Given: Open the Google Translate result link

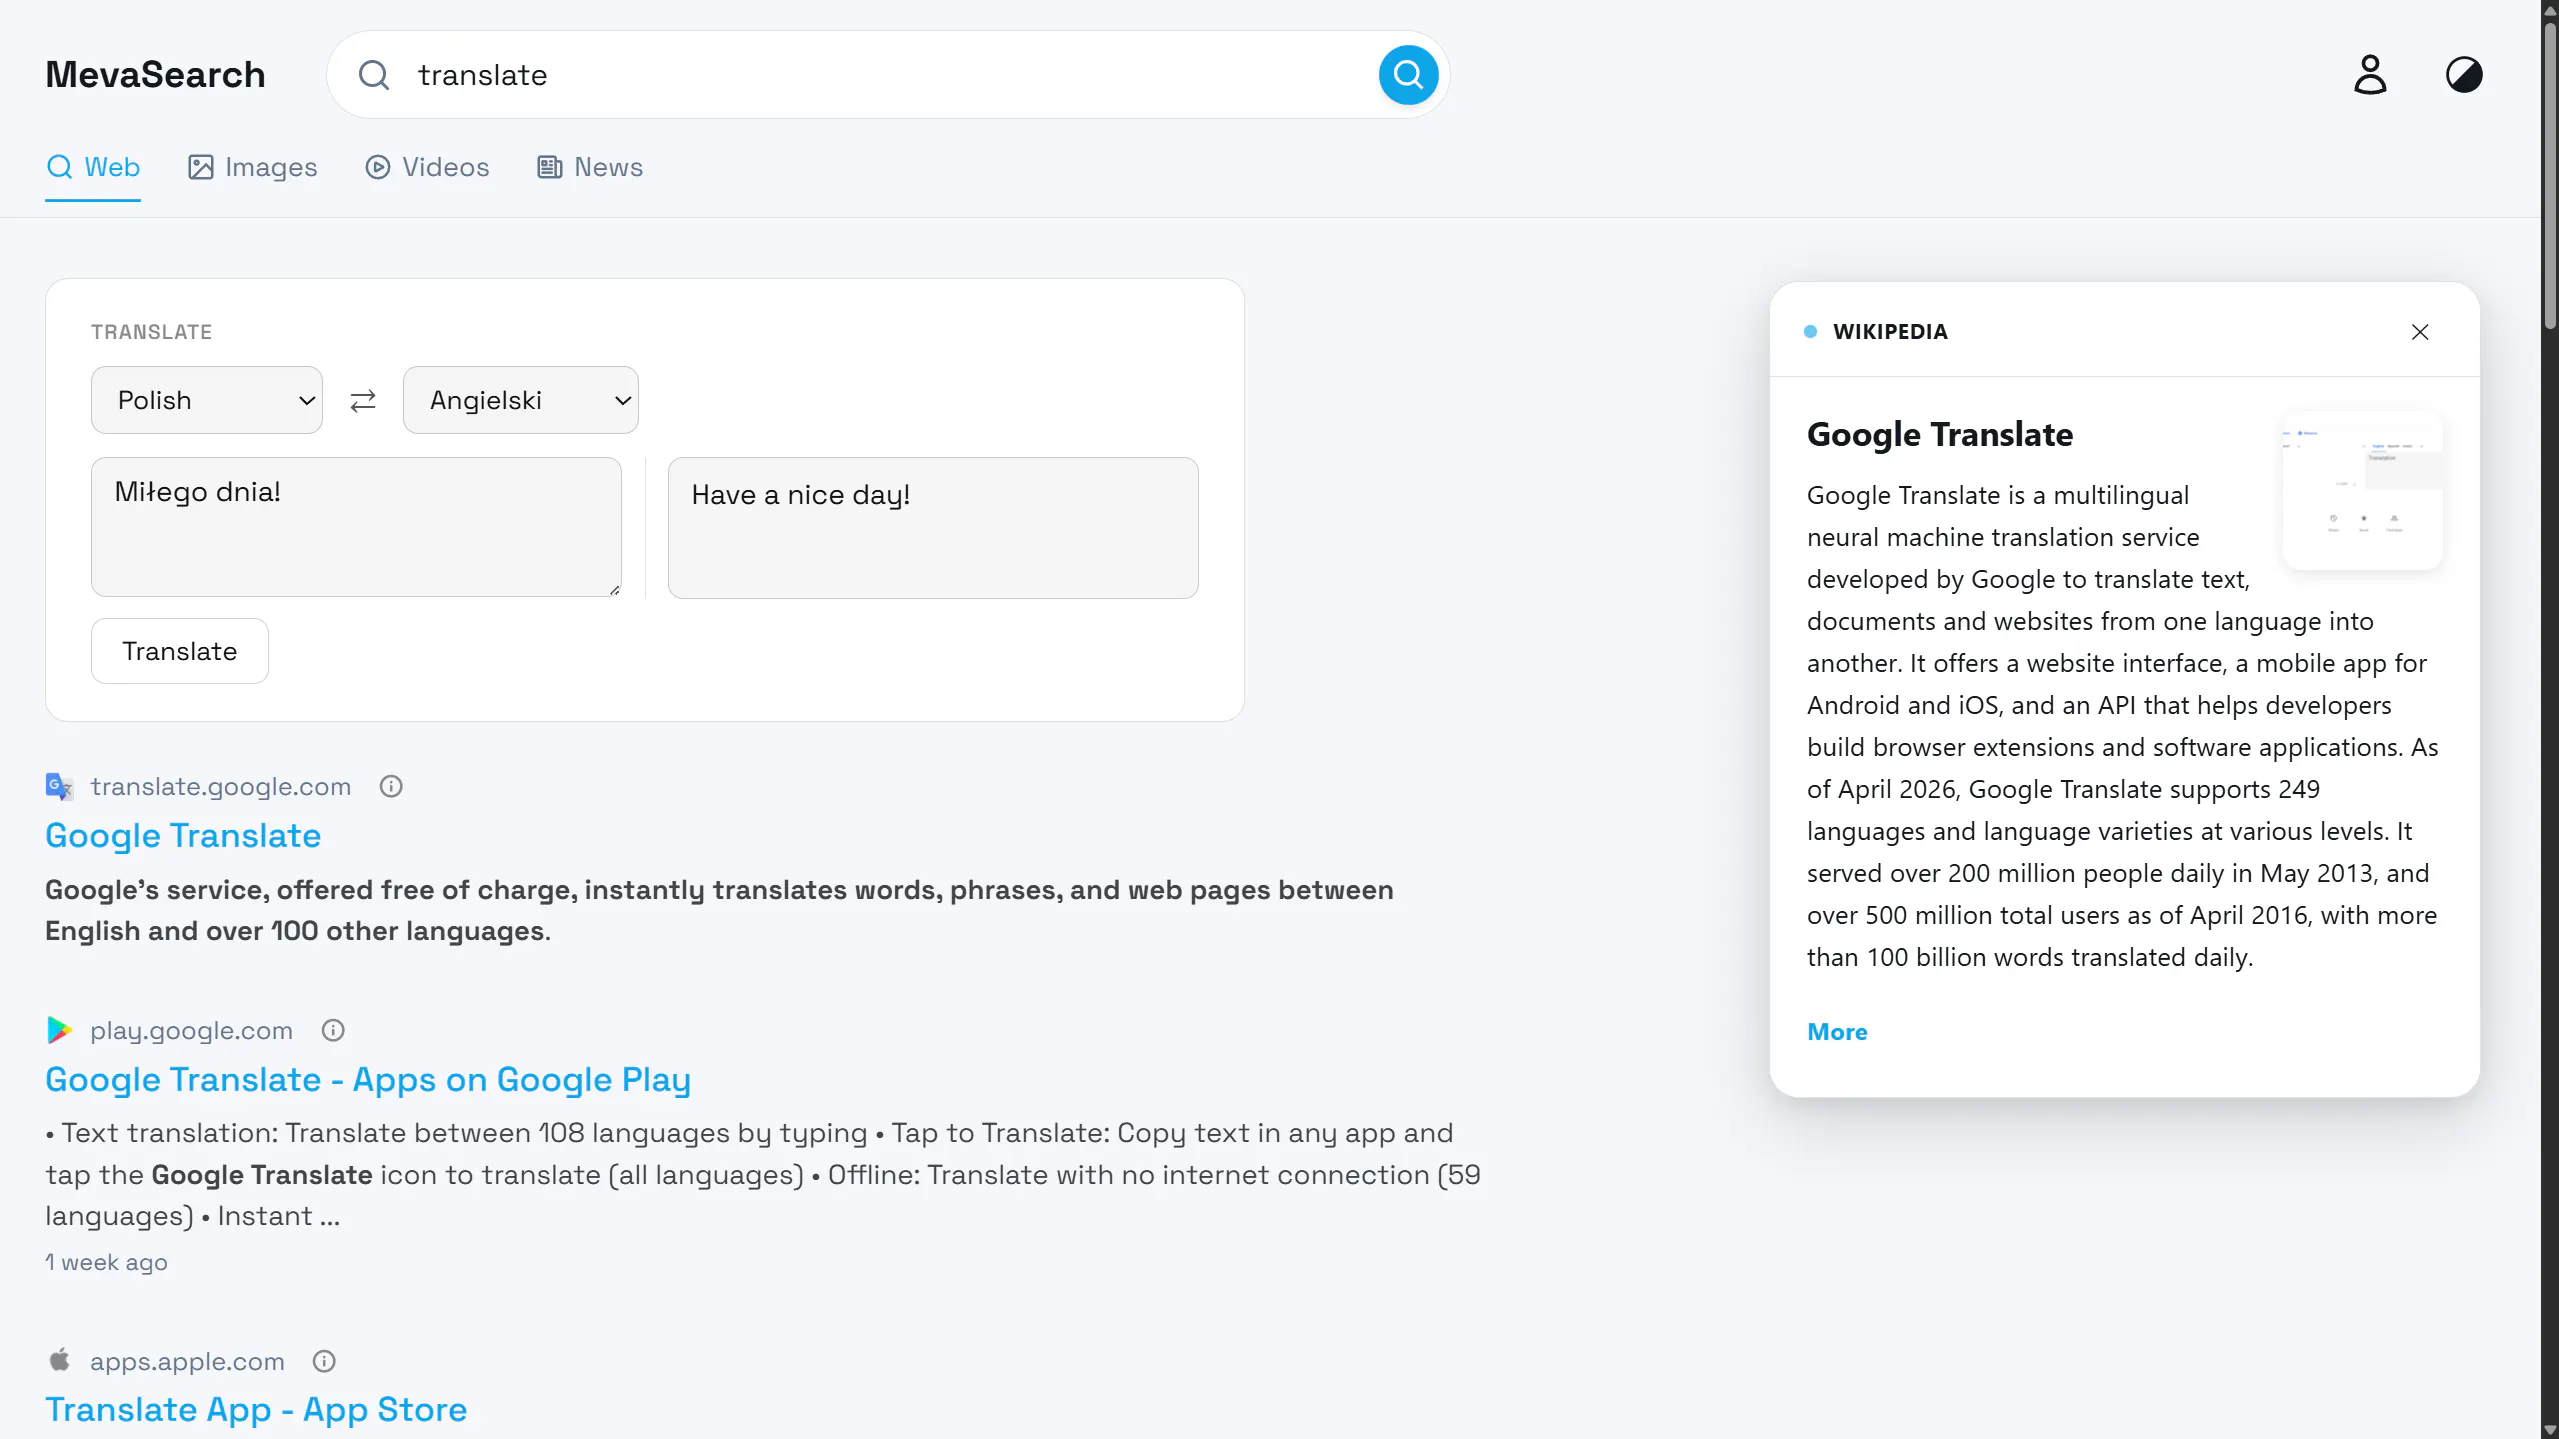Looking at the screenshot, I should click(x=183, y=836).
